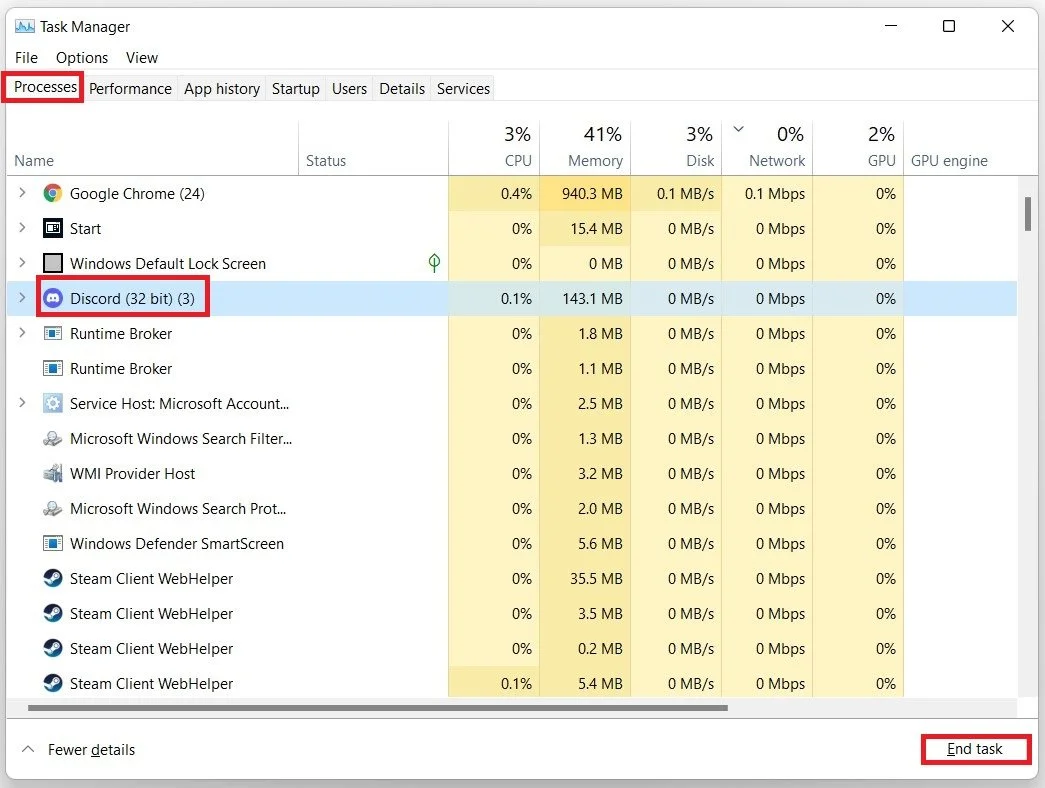Click the vertical scrollbar thumb
Viewport: 1045px width, 788px height.
1028,214
